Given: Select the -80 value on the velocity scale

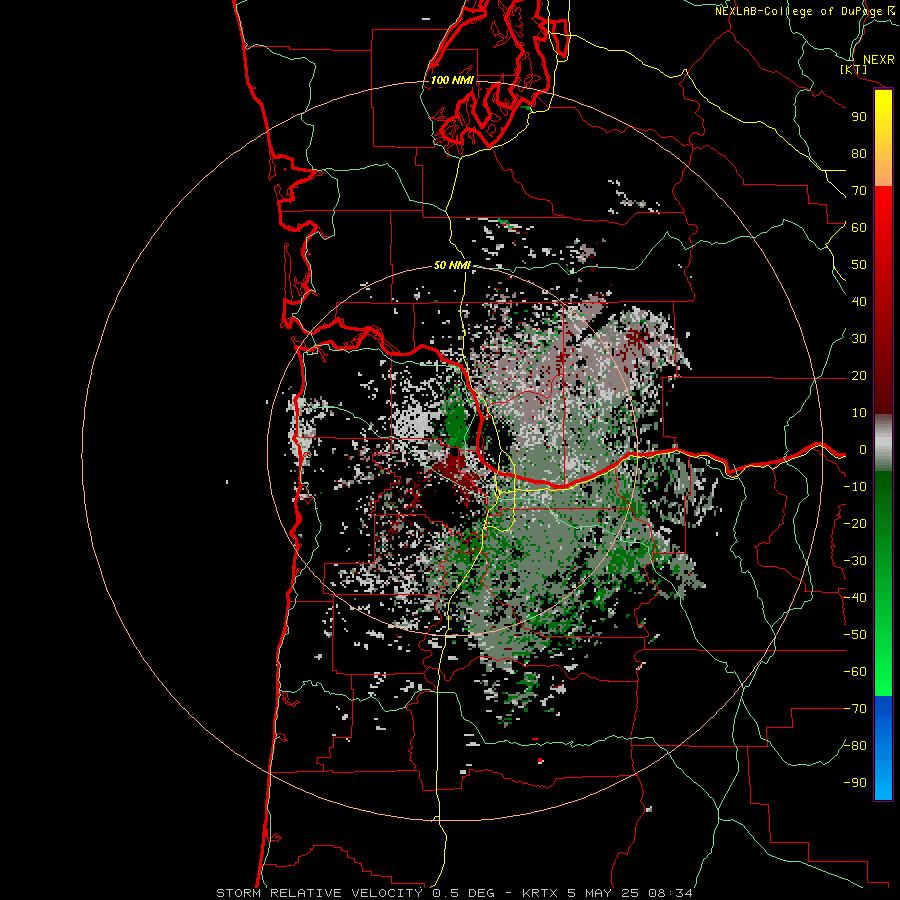Looking at the screenshot, I should tap(855, 746).
